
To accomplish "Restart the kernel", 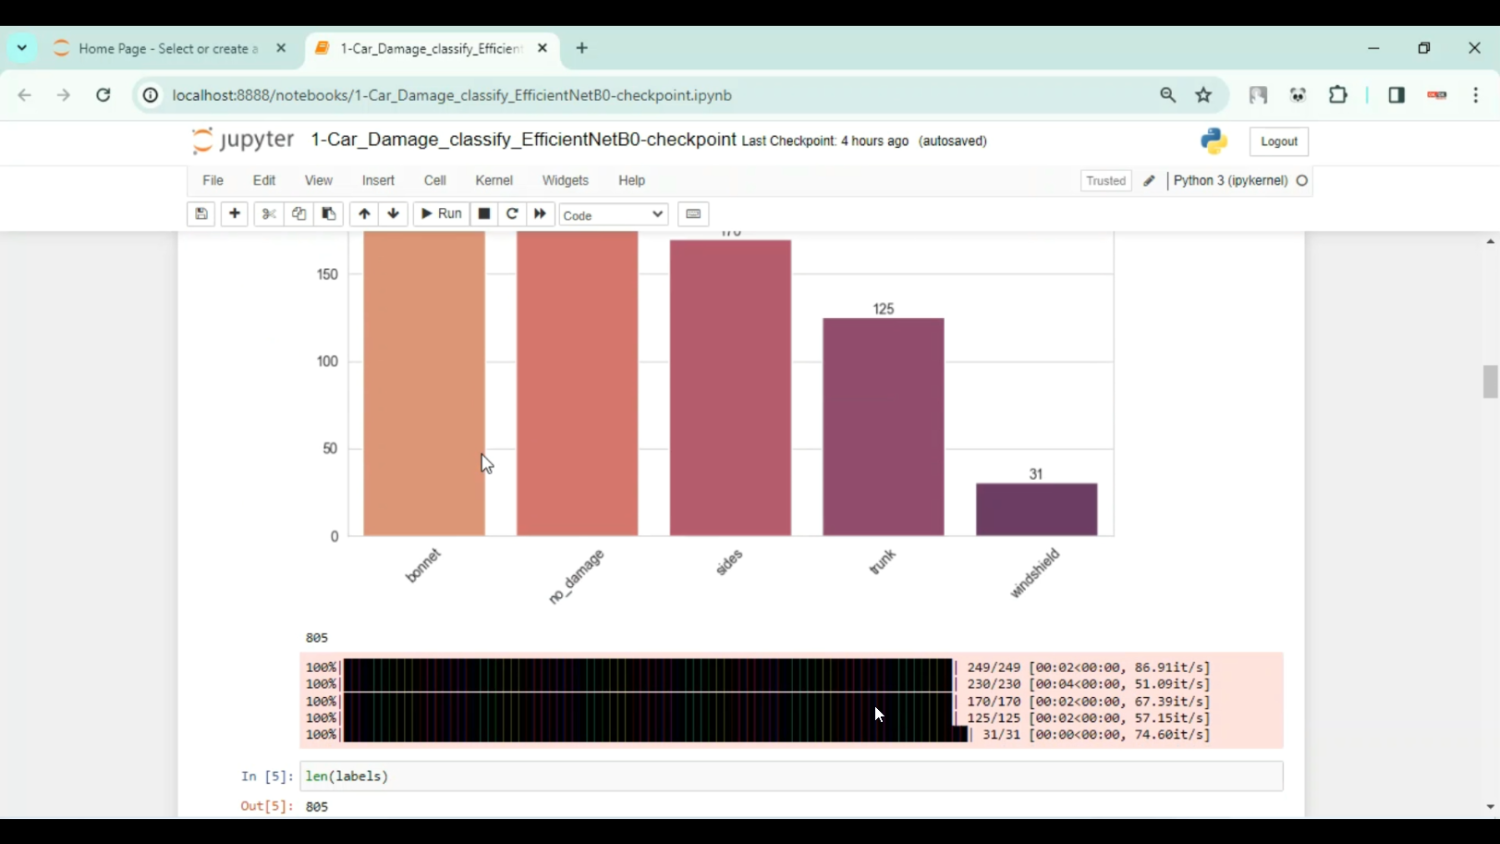I will click(512, 213).
